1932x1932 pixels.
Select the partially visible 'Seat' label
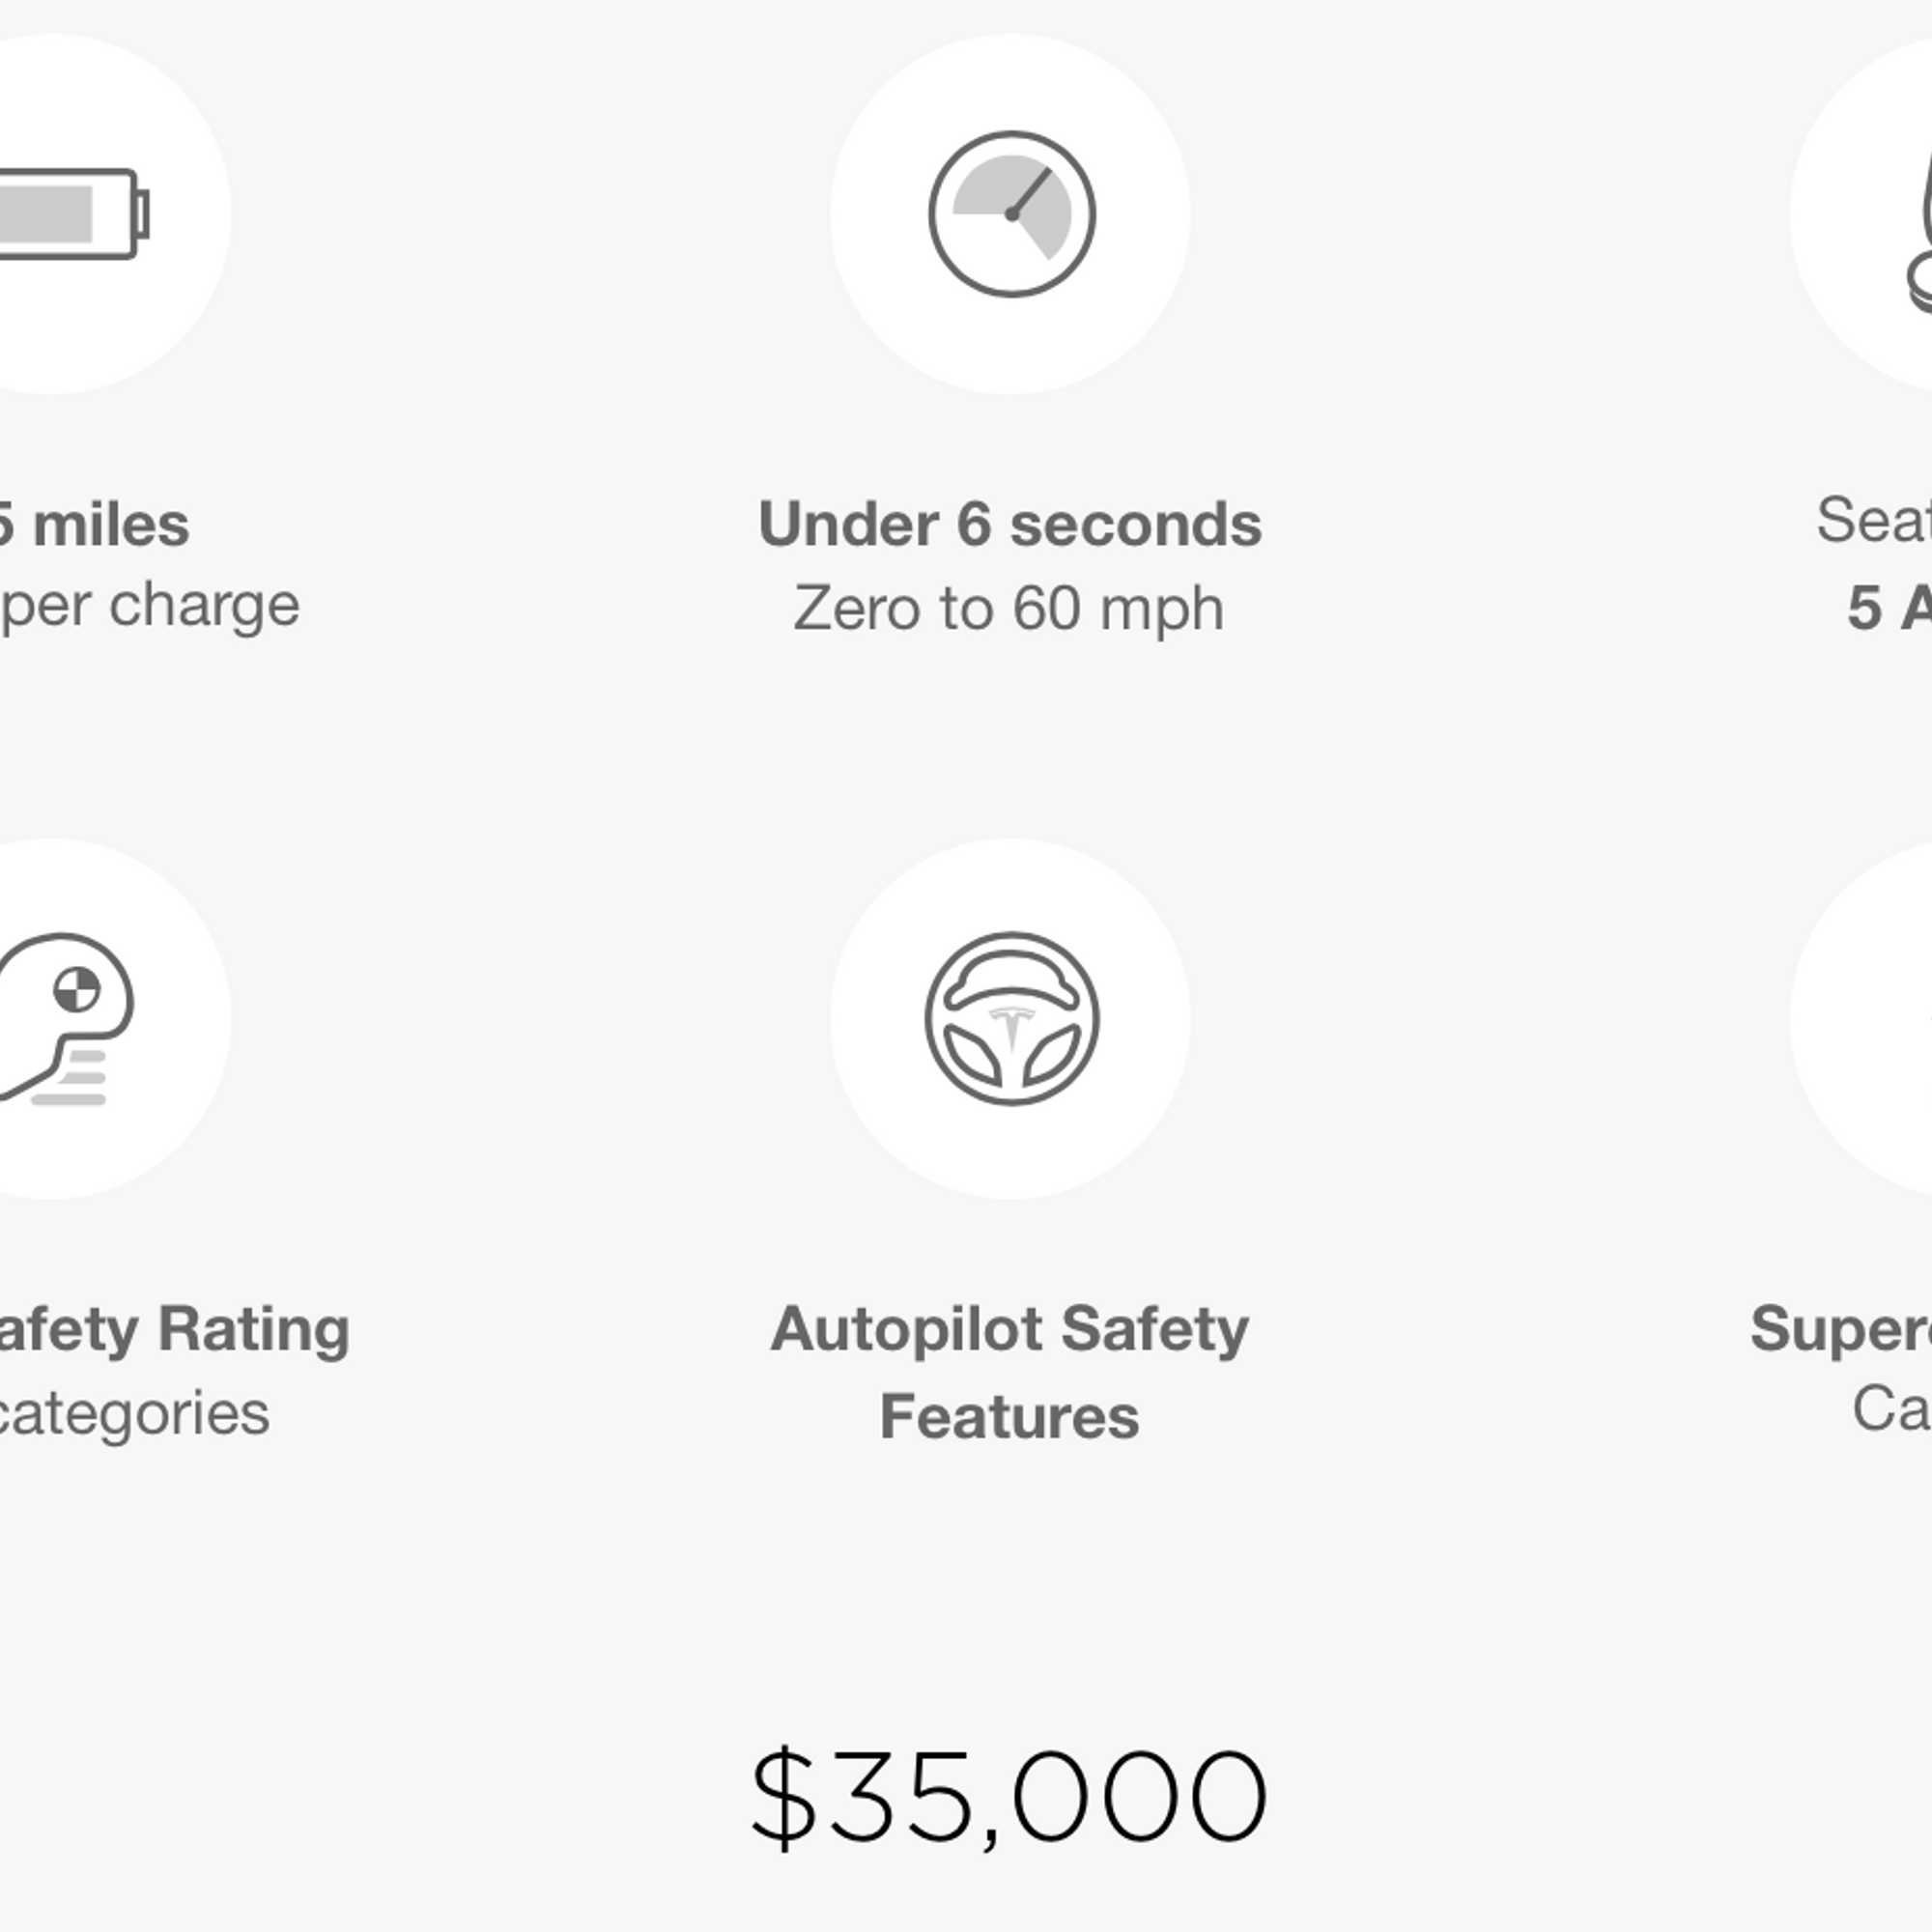1874,520
